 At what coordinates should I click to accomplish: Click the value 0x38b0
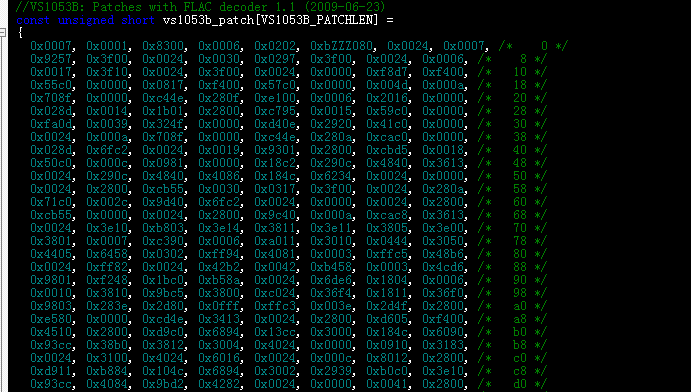pos(107,345)
